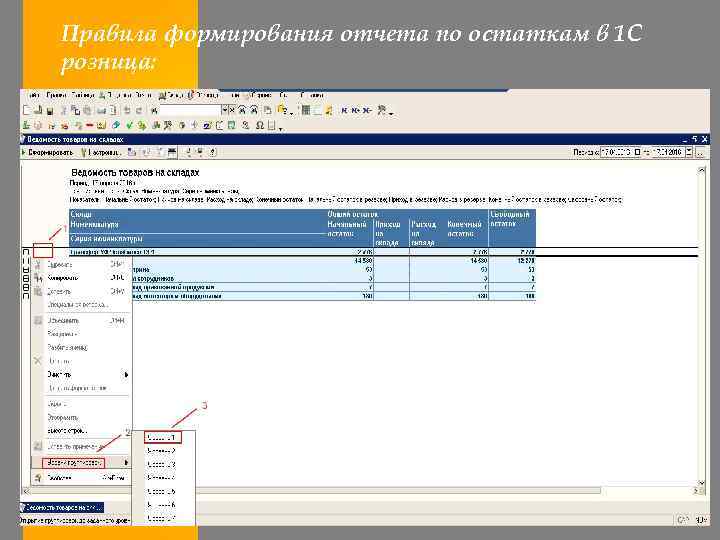Image resolution: width=720 pixels, height=540 pixels.
Task: Click the vertical scrollbar down arrow
Action: click(701, 483)
